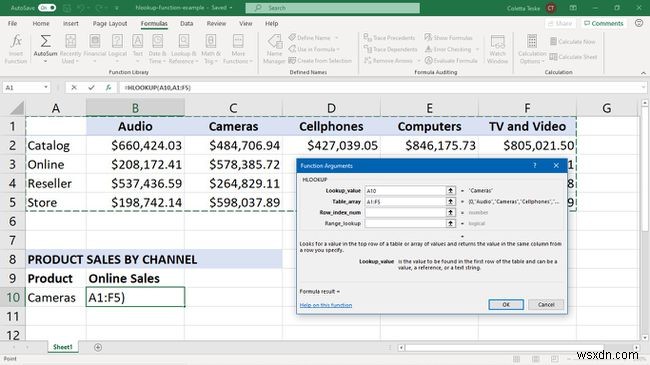Open Logical functions library

[117, 49]
